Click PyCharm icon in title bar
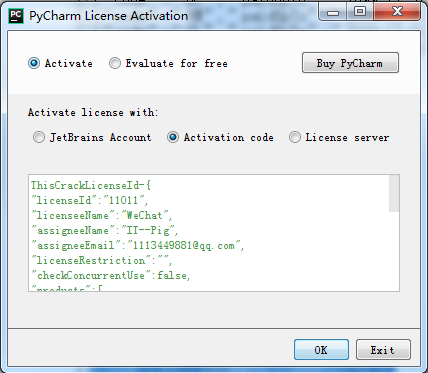Viewport: 428px width, 373px height. pyautogui.click(x=16, y=16)
